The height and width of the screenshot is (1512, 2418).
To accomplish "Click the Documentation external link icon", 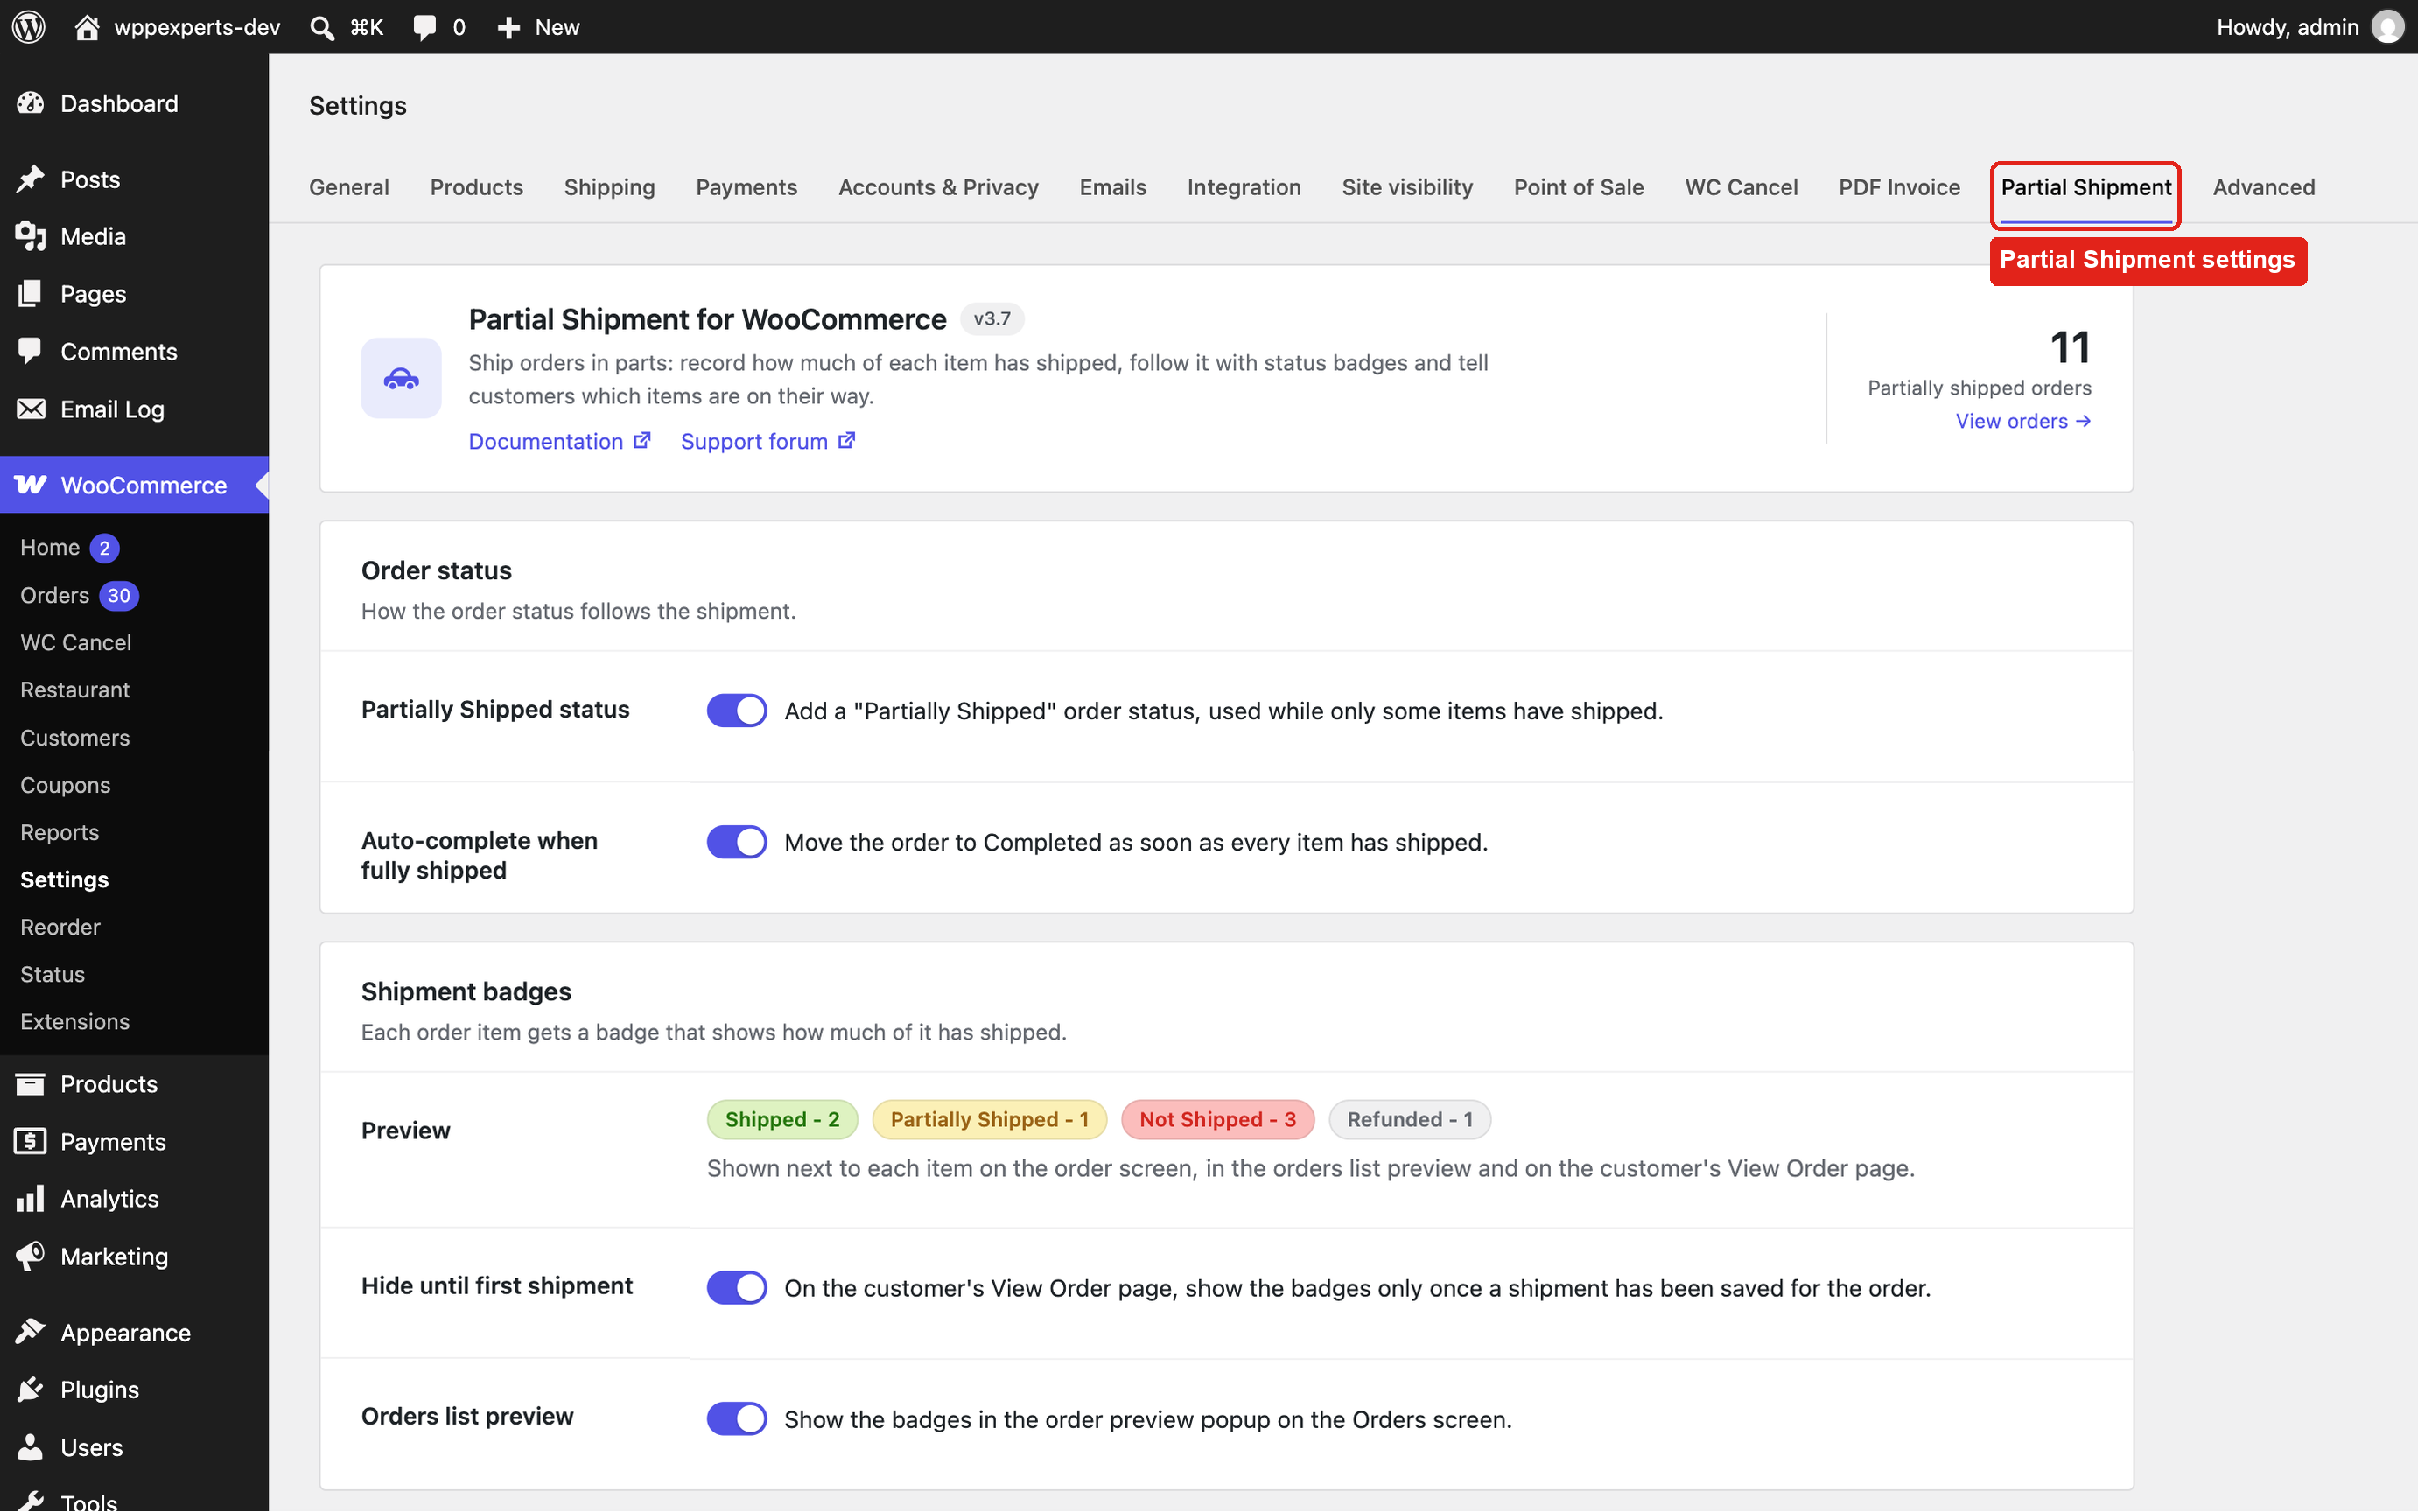I will 642,440.
